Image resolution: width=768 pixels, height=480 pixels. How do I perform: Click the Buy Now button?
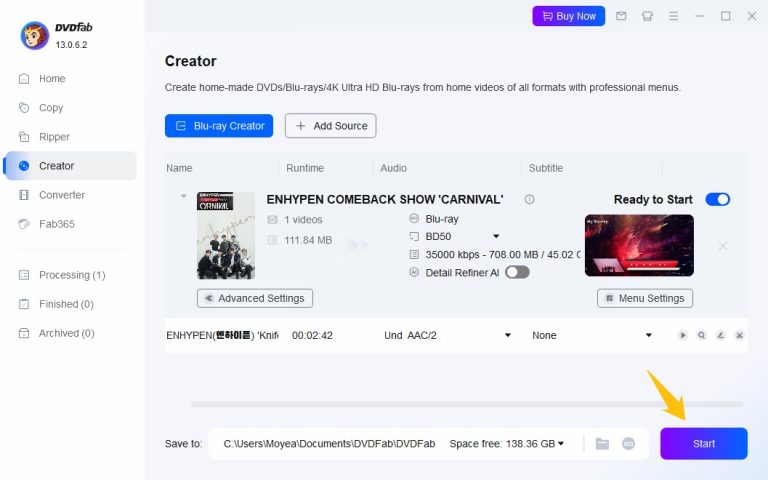(x=569, y=16)
